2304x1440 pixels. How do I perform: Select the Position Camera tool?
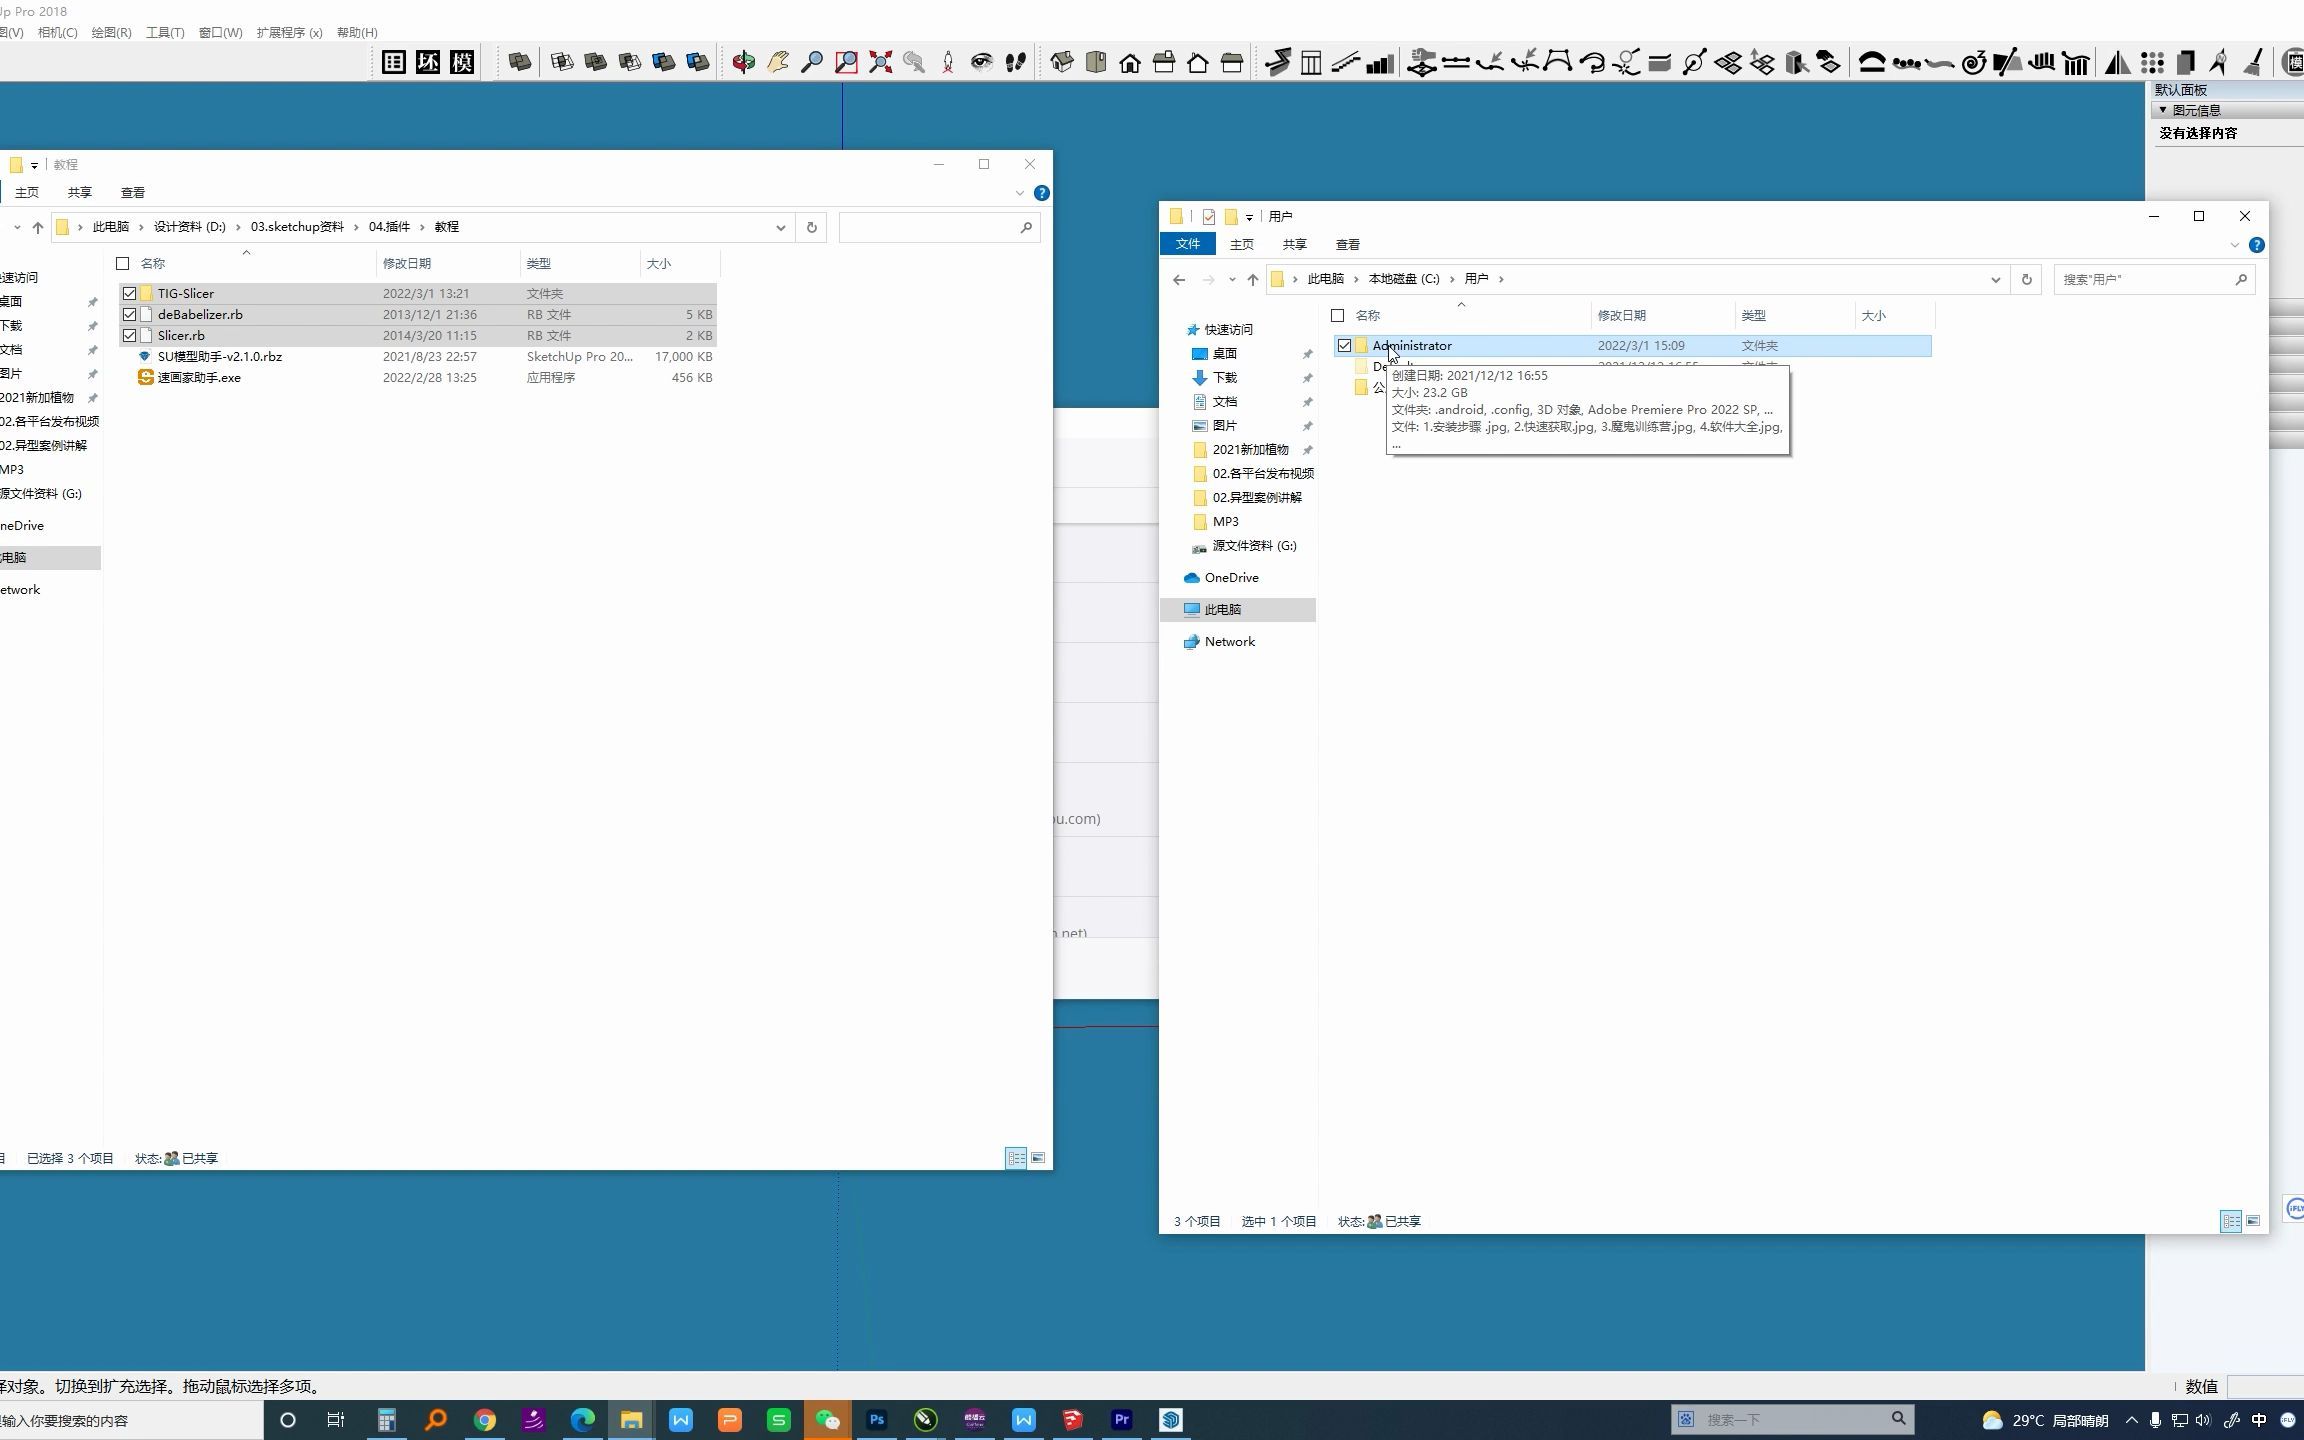948,62
